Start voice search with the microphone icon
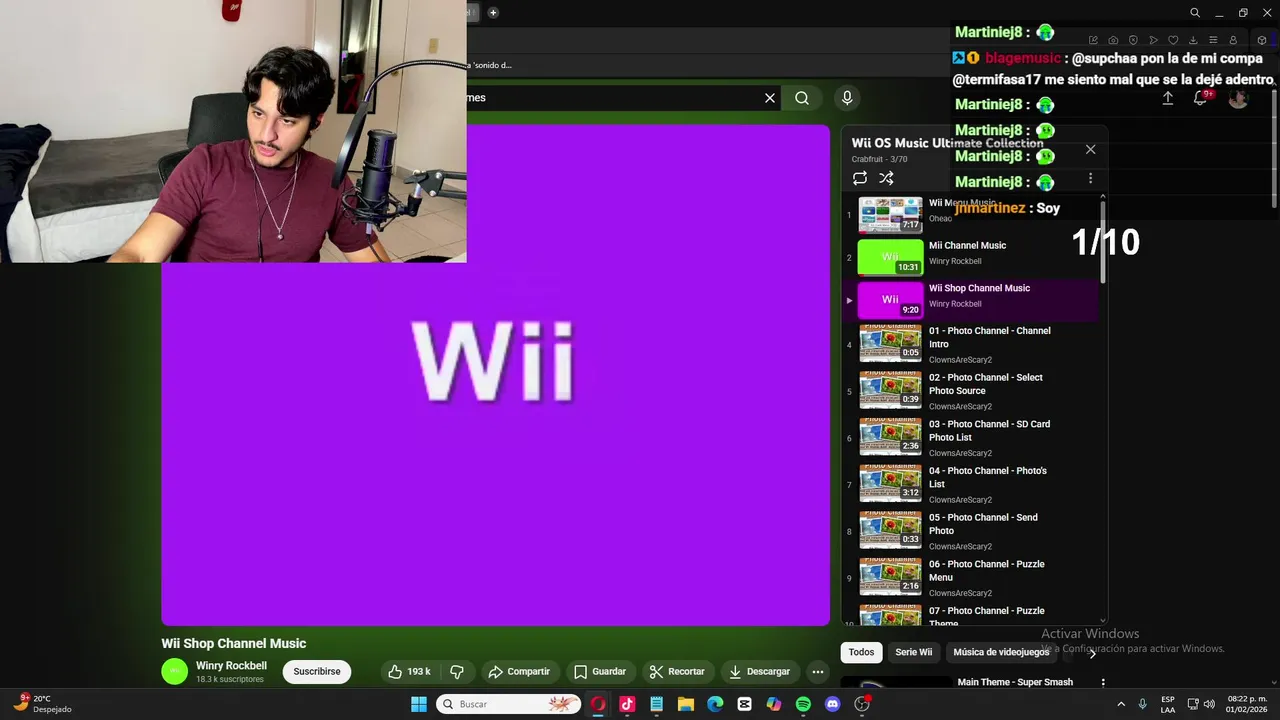 click(x=847, y=98)
